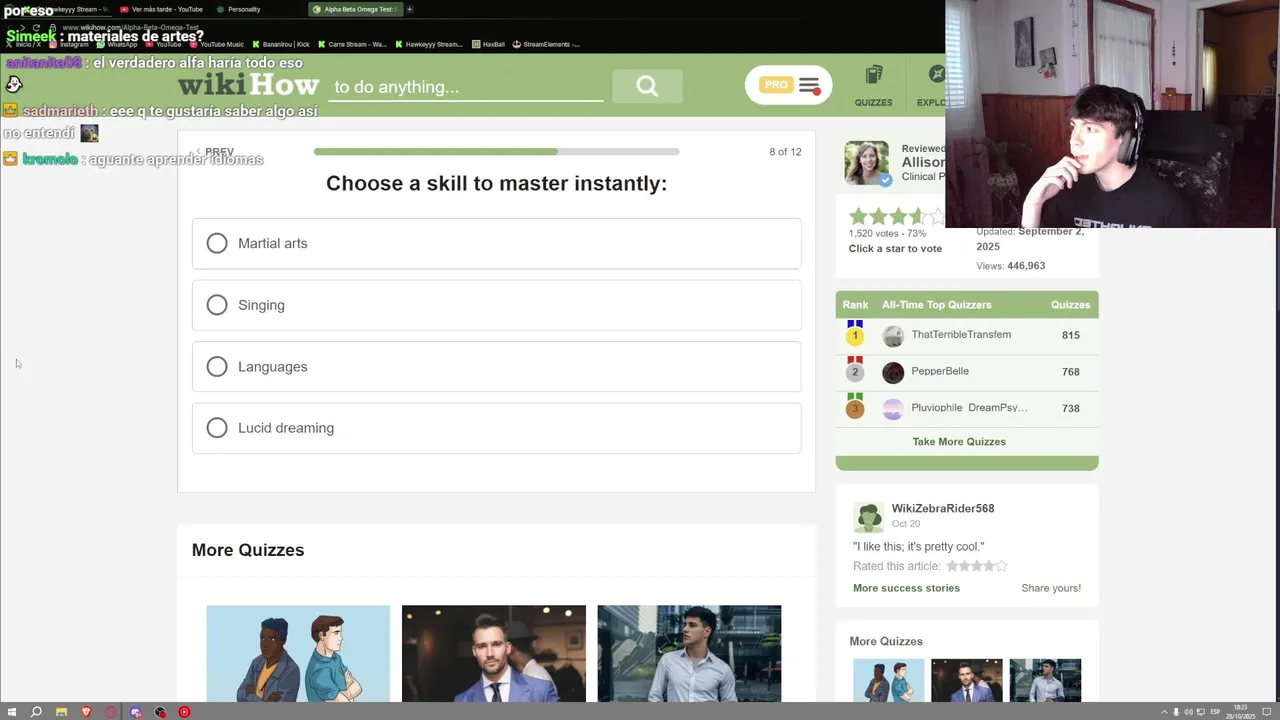This screenshot has width=1280, height=720.
Task: Click the taskbar clock showing 18:23
Action: click(1241, 712)
